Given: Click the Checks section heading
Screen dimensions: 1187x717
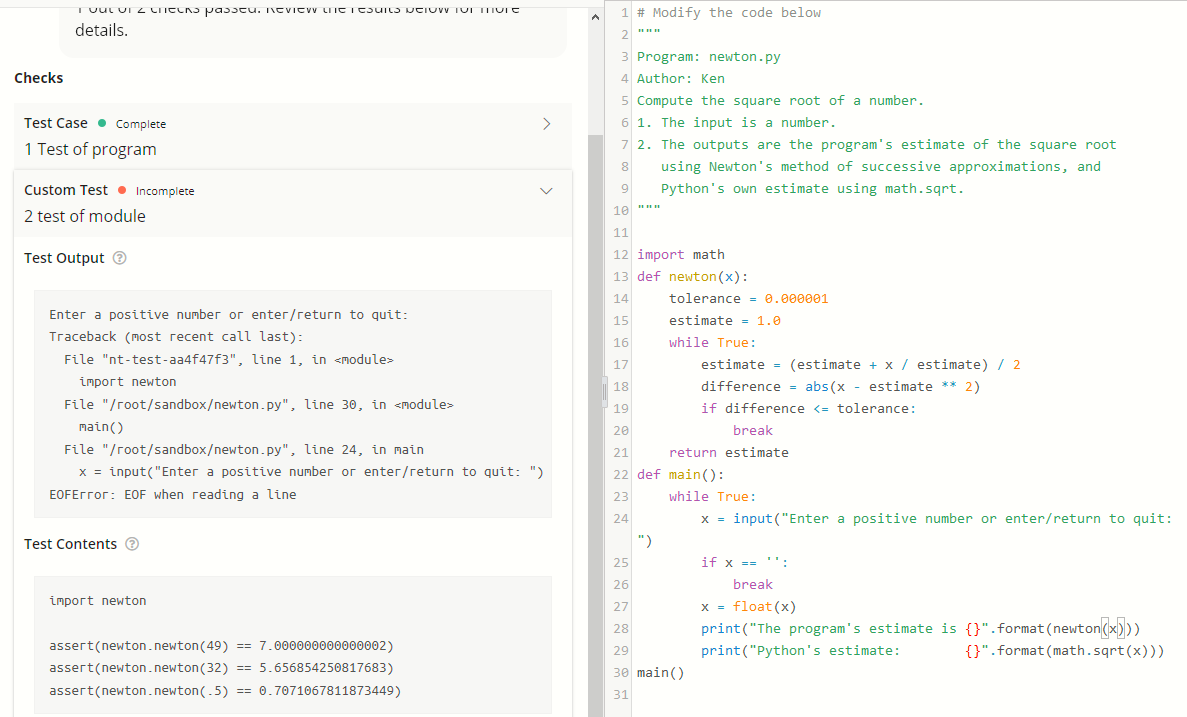Looking at the screenshot, I should [38, 77].
